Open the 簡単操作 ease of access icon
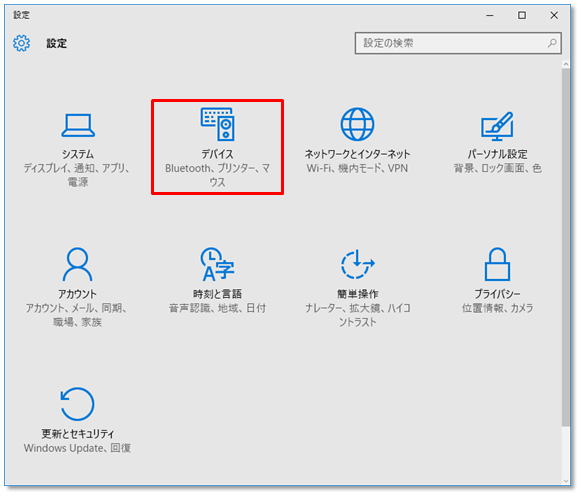The image size is (581, 496). click(357, 264)
